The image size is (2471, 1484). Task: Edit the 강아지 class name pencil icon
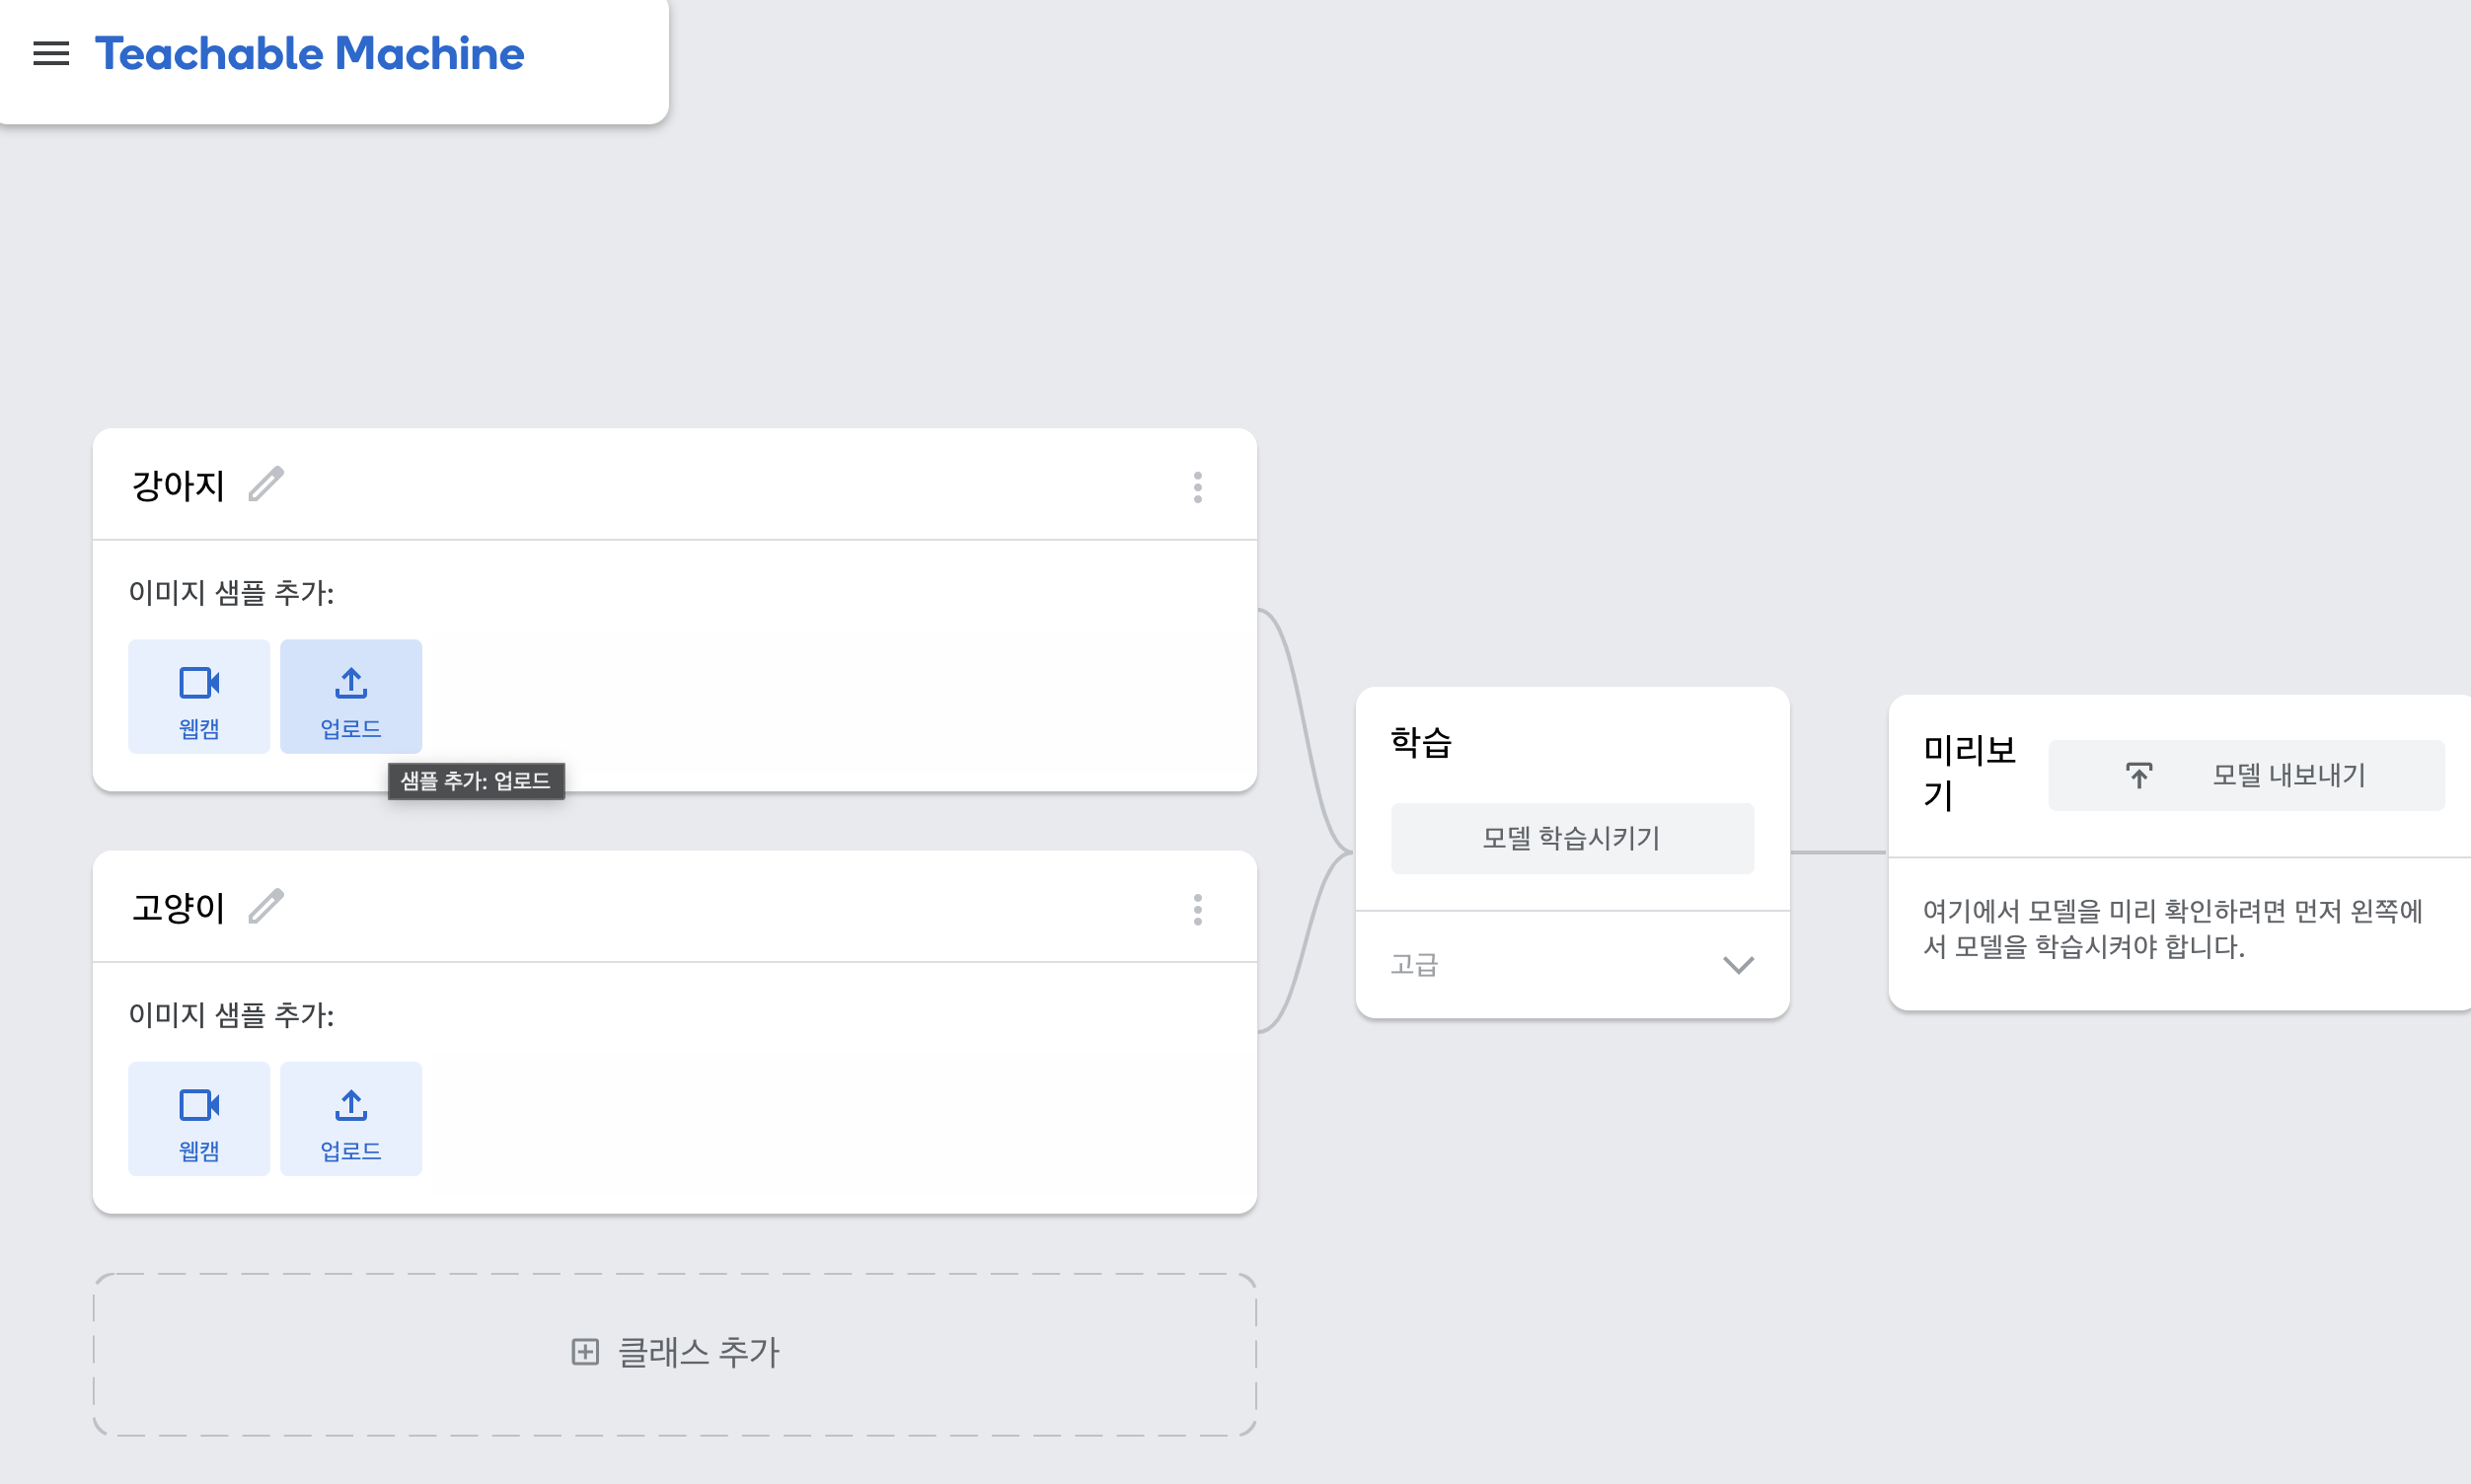[x=266, y=485]
